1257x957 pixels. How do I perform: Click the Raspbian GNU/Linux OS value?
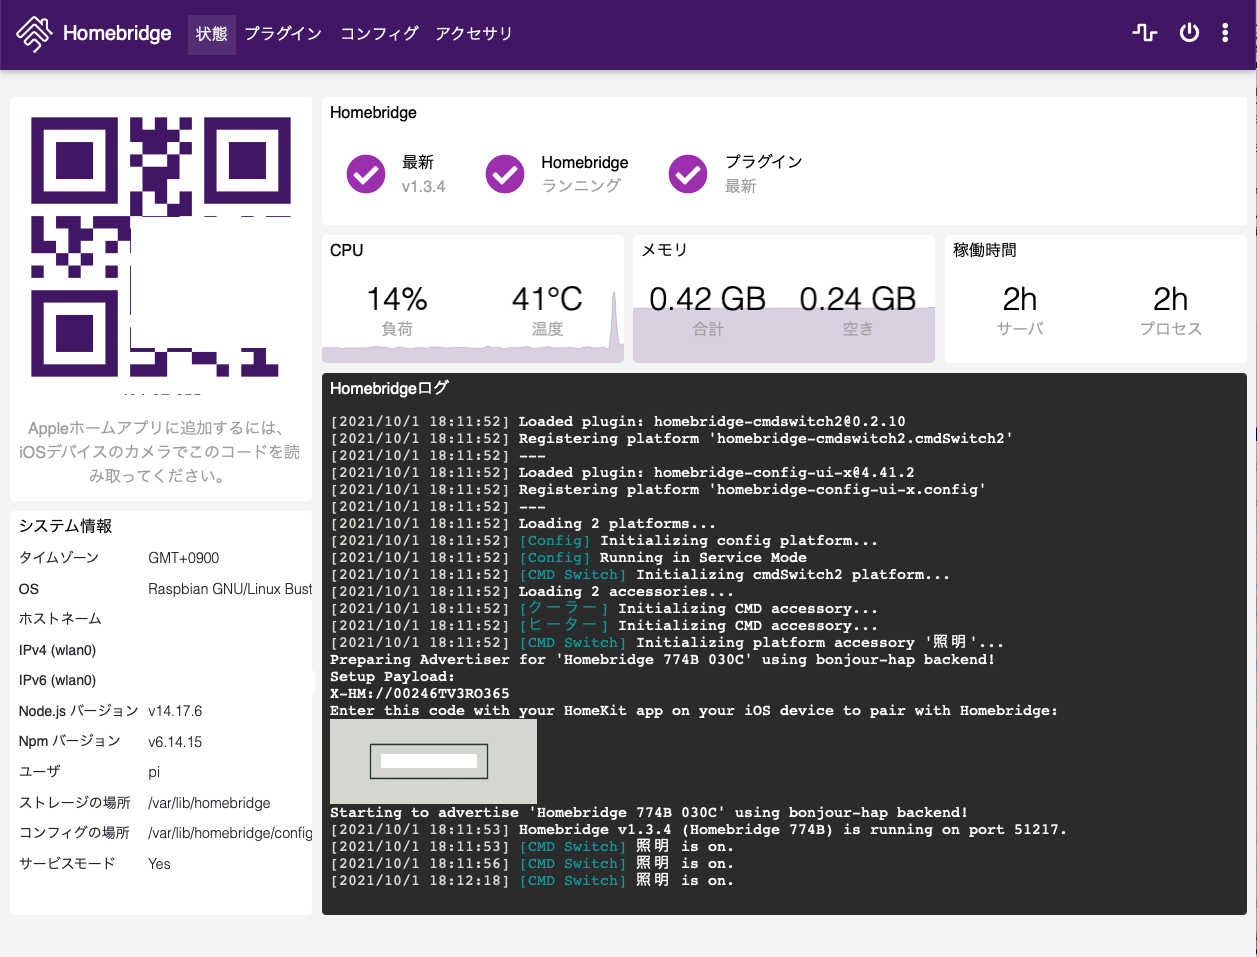coord(230,589)
